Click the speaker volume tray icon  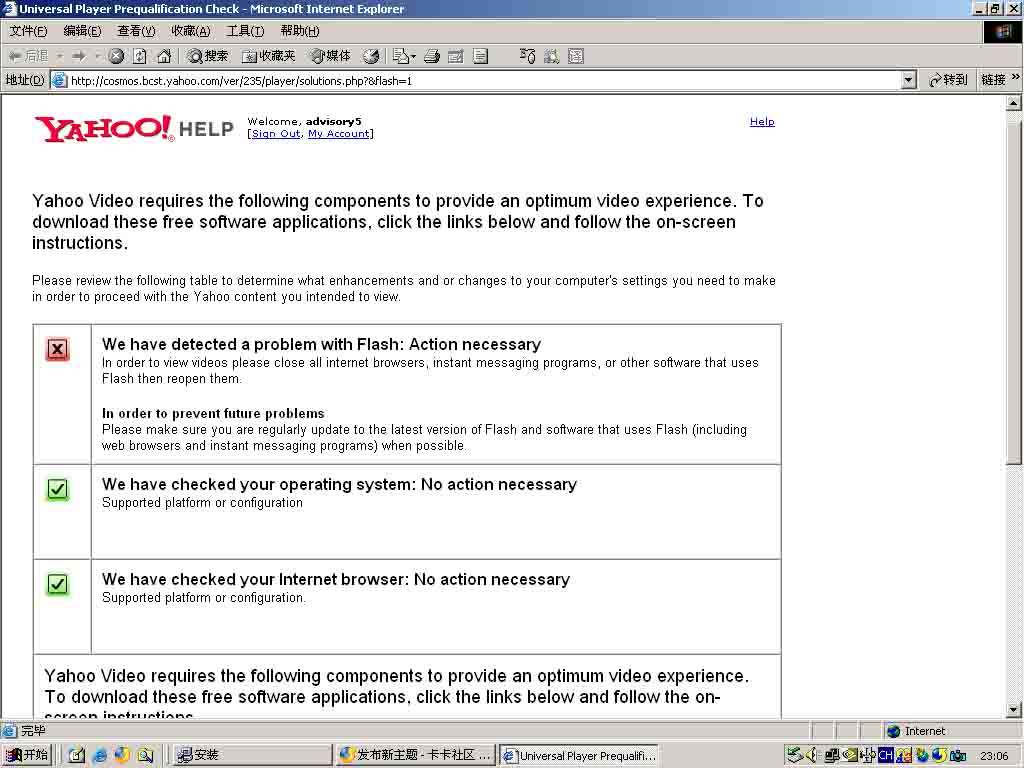(x=812, y=756)
